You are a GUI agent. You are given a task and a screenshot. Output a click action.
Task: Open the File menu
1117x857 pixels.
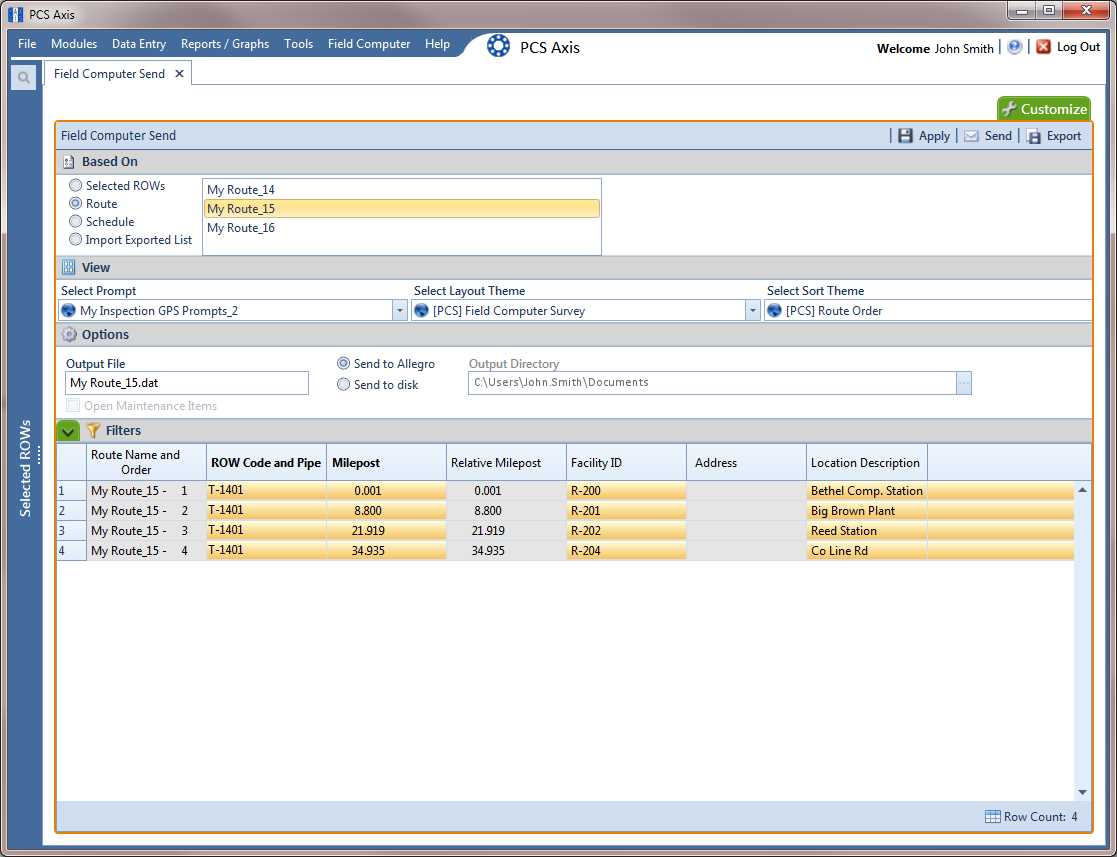27,43
